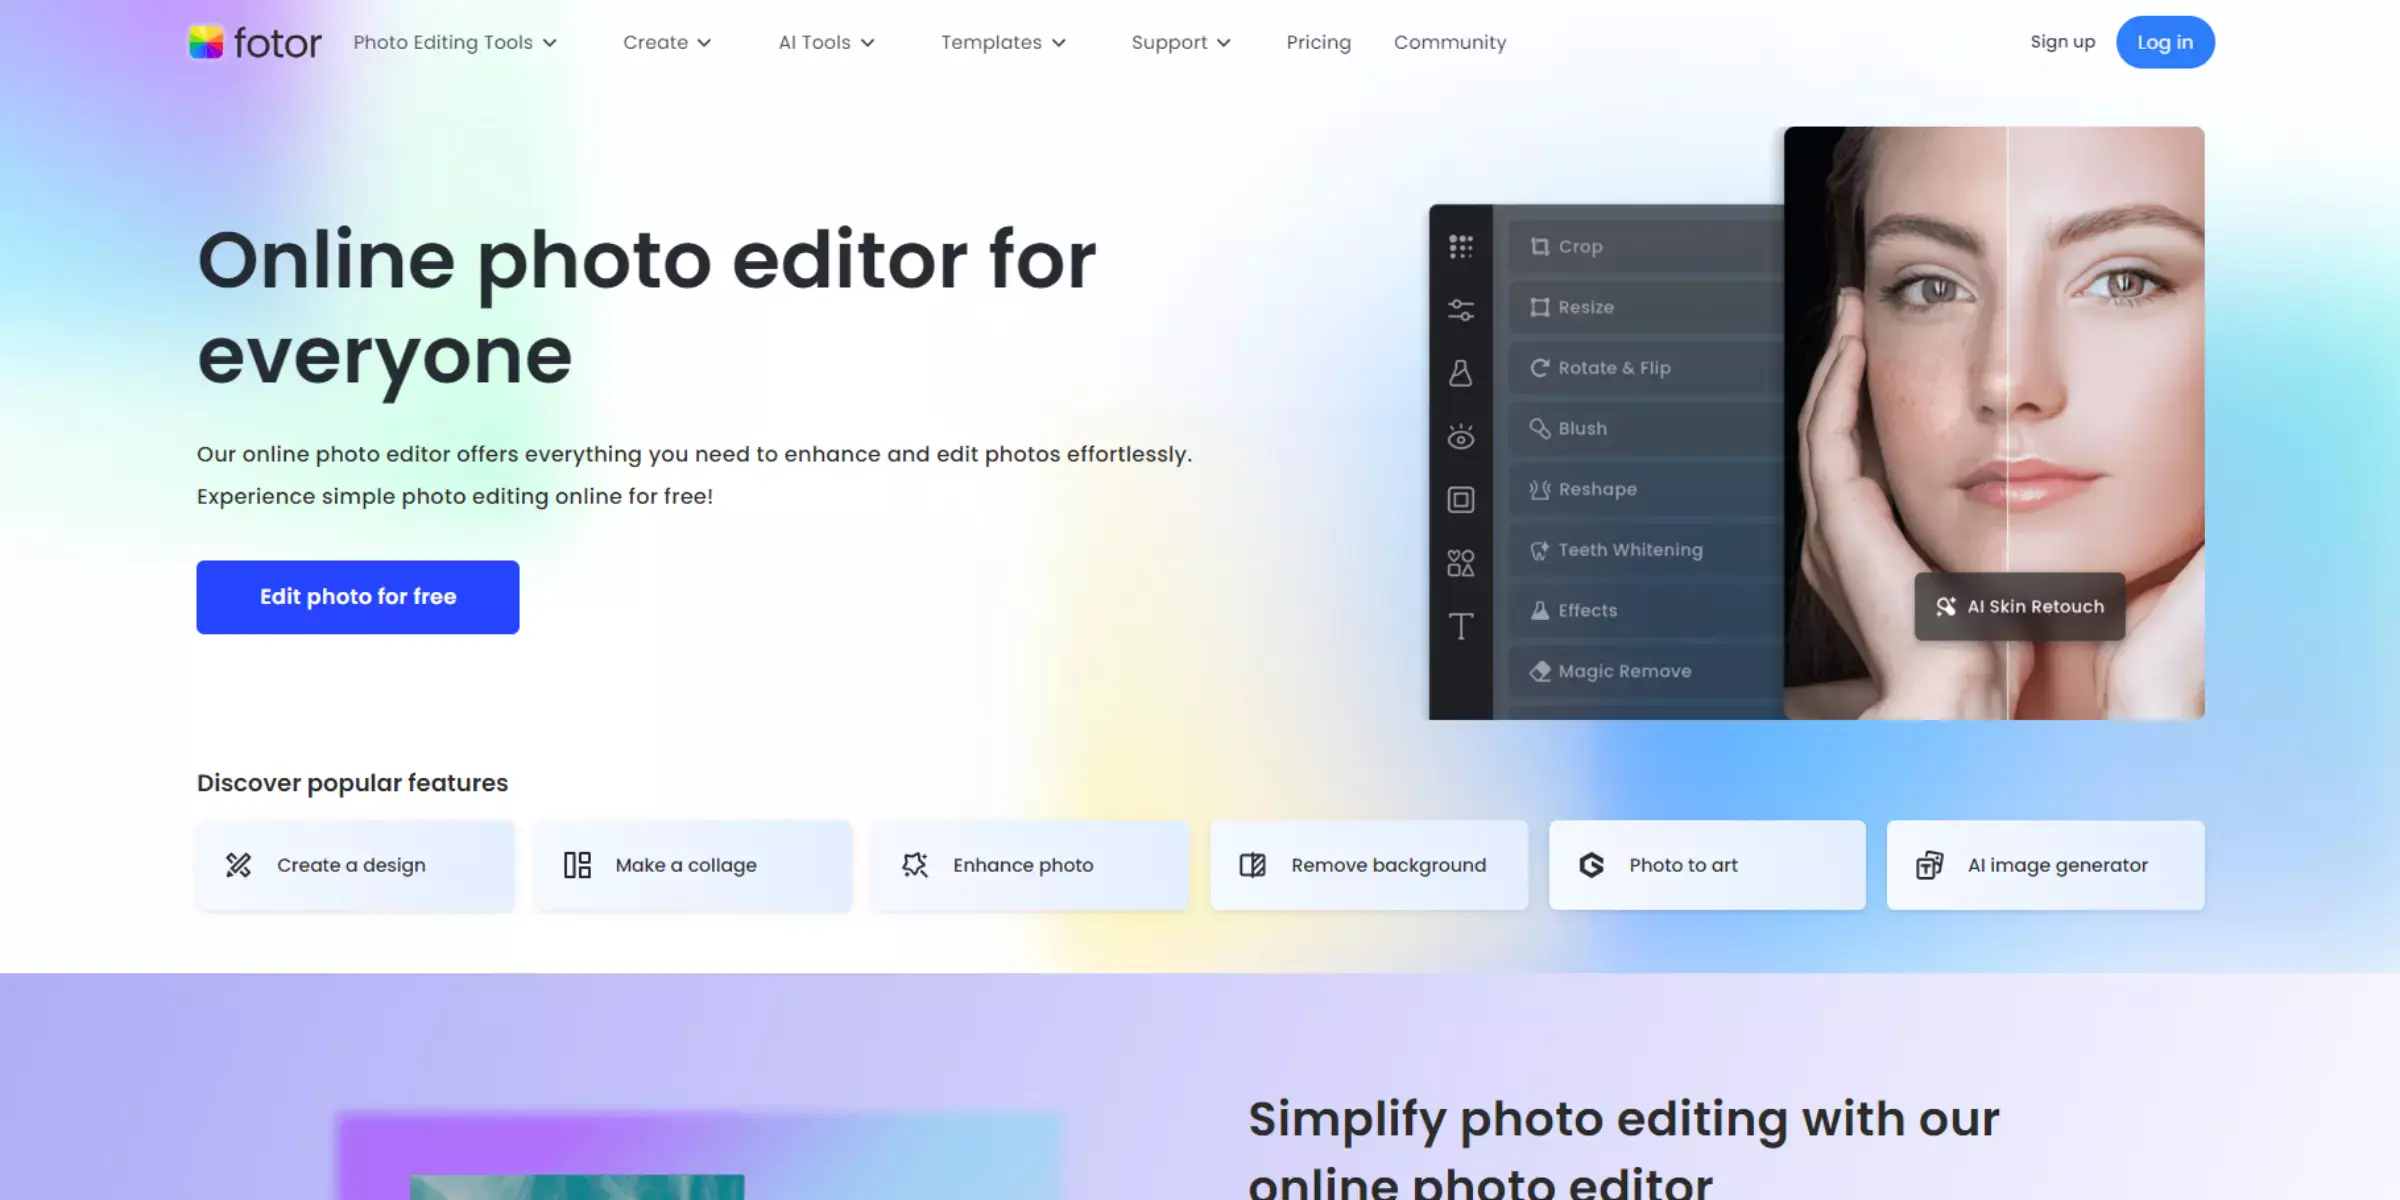The width and height of the screenshot is (2400, 1200).
Task: Click the Log in button
Action: point(2166,41)
